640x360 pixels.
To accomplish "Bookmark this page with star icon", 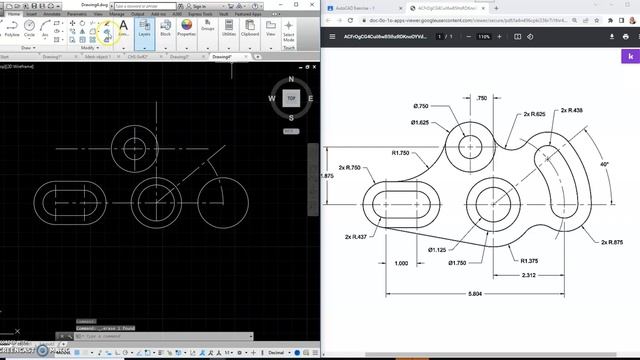I will [597, 20].
